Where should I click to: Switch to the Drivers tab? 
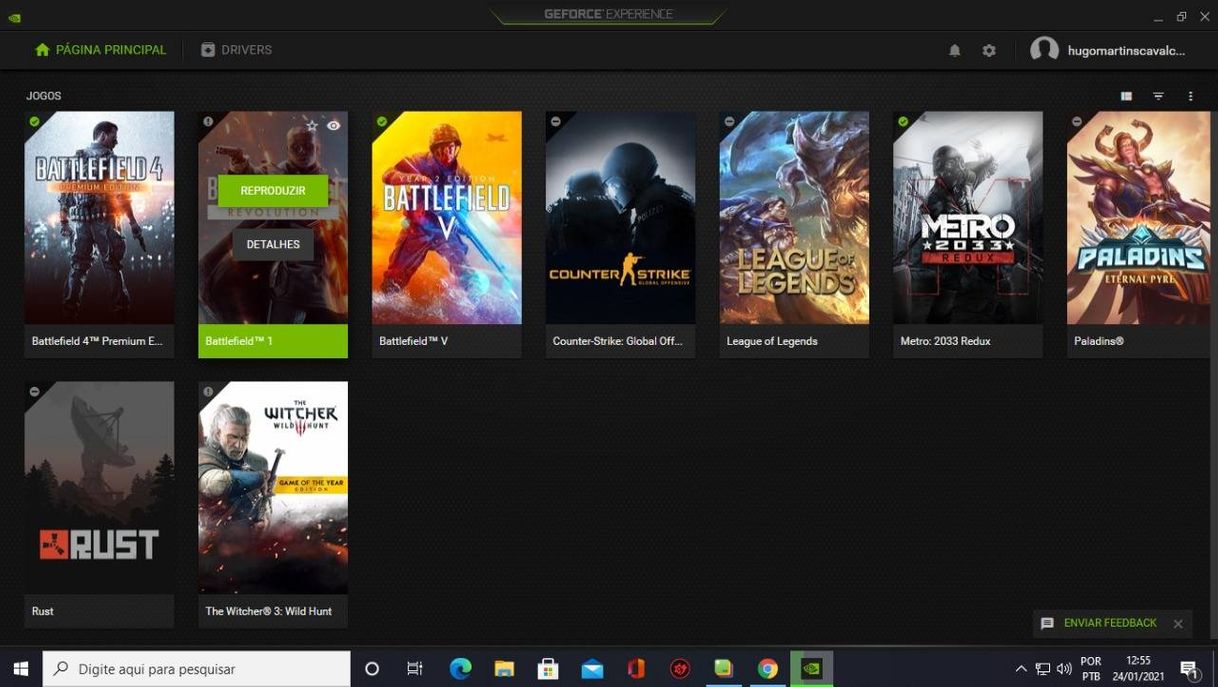(236, 50)
